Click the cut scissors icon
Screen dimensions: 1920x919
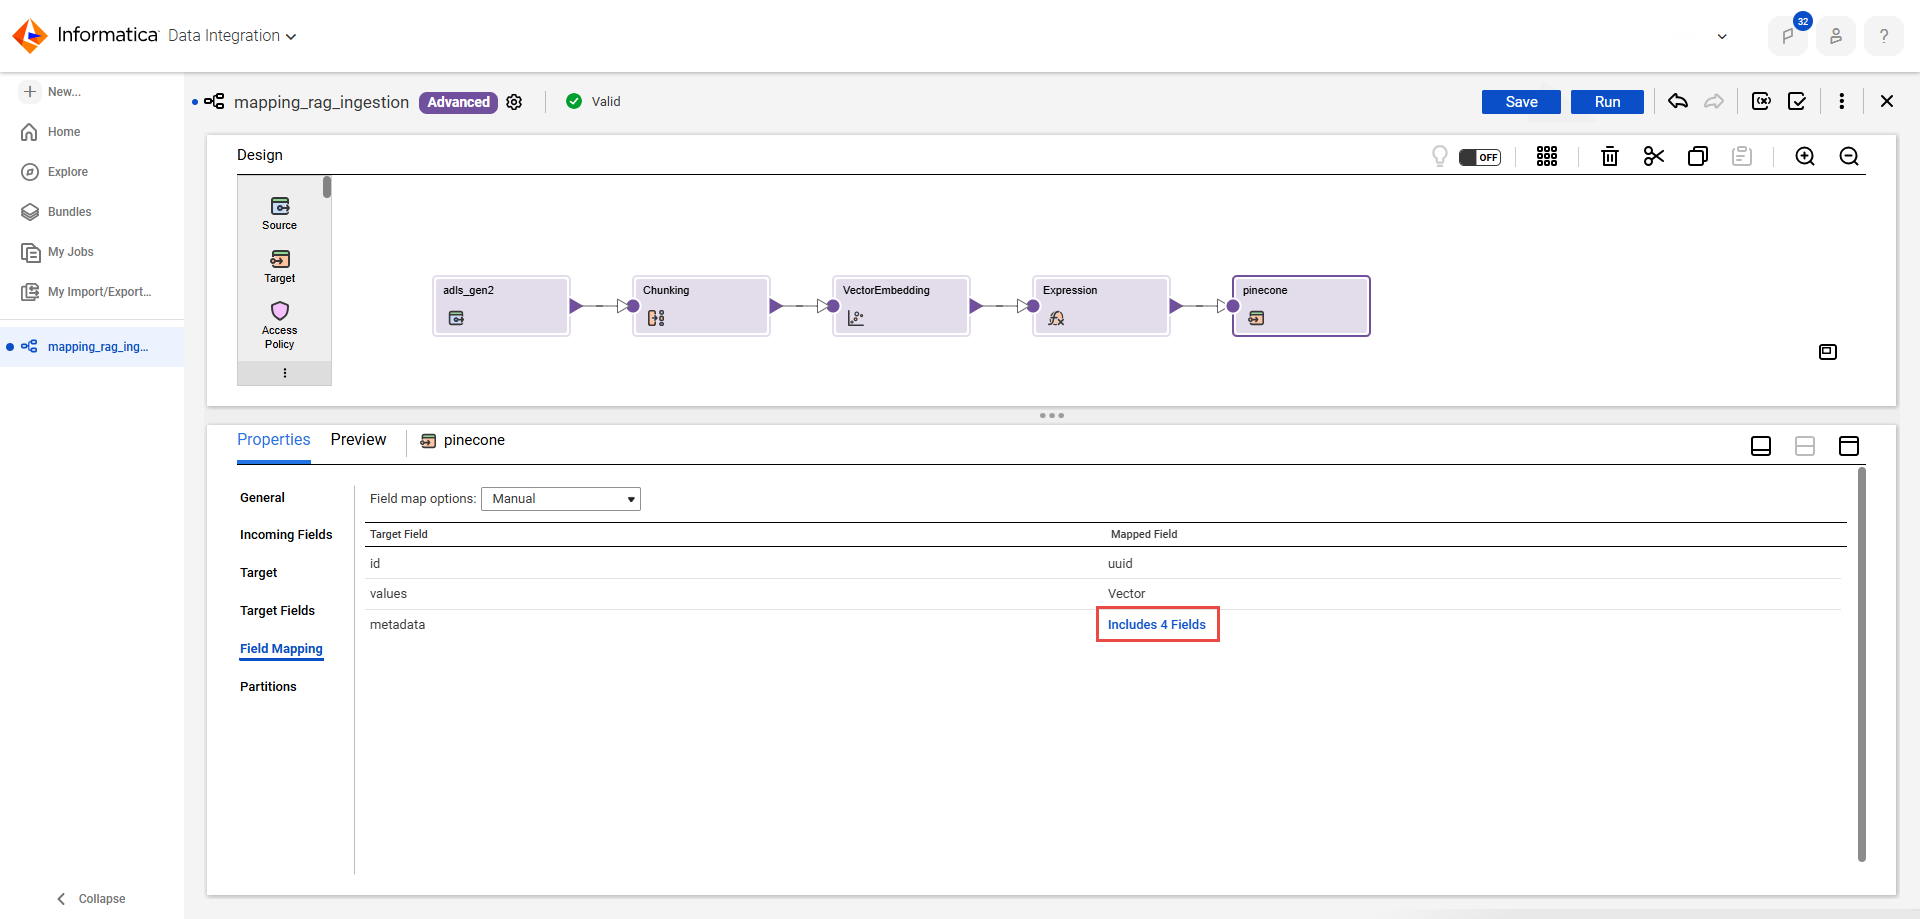(1654, 156)
